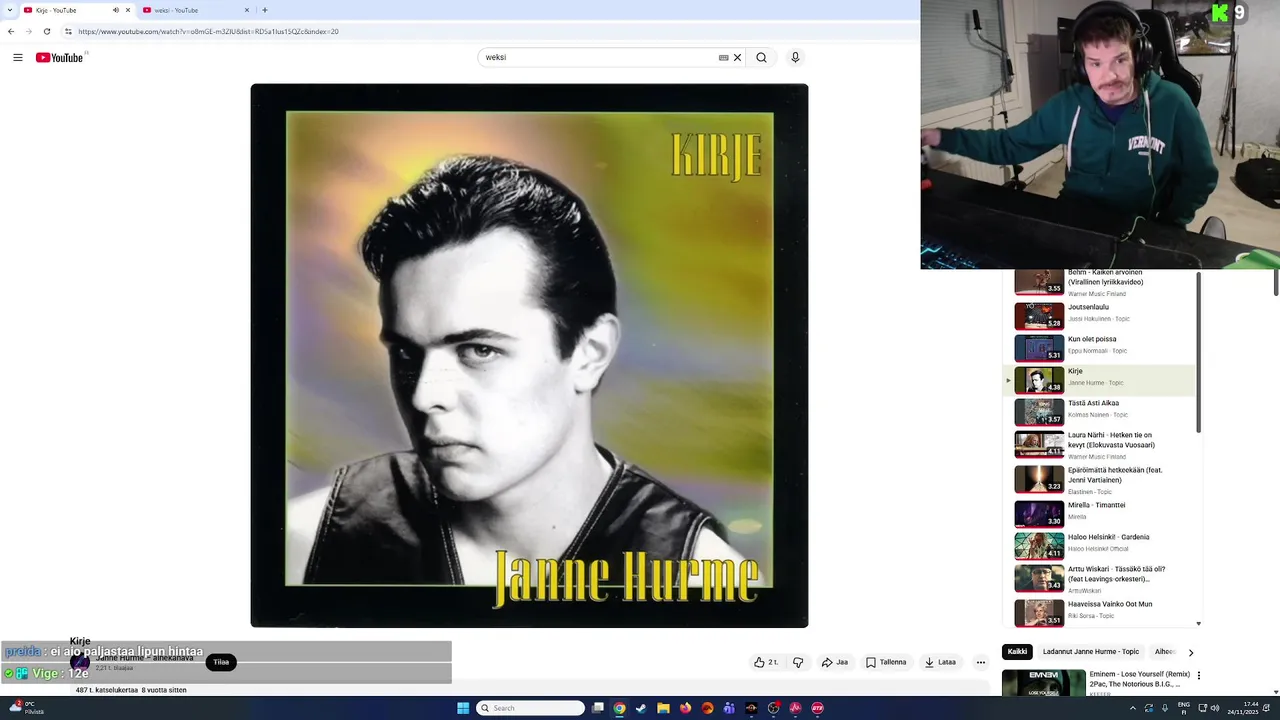The width and height of the screenshot is (1280, 720).
Task: Open the red GTR app in taskbar
Action: pyautogui.click(x=817, y=708)
